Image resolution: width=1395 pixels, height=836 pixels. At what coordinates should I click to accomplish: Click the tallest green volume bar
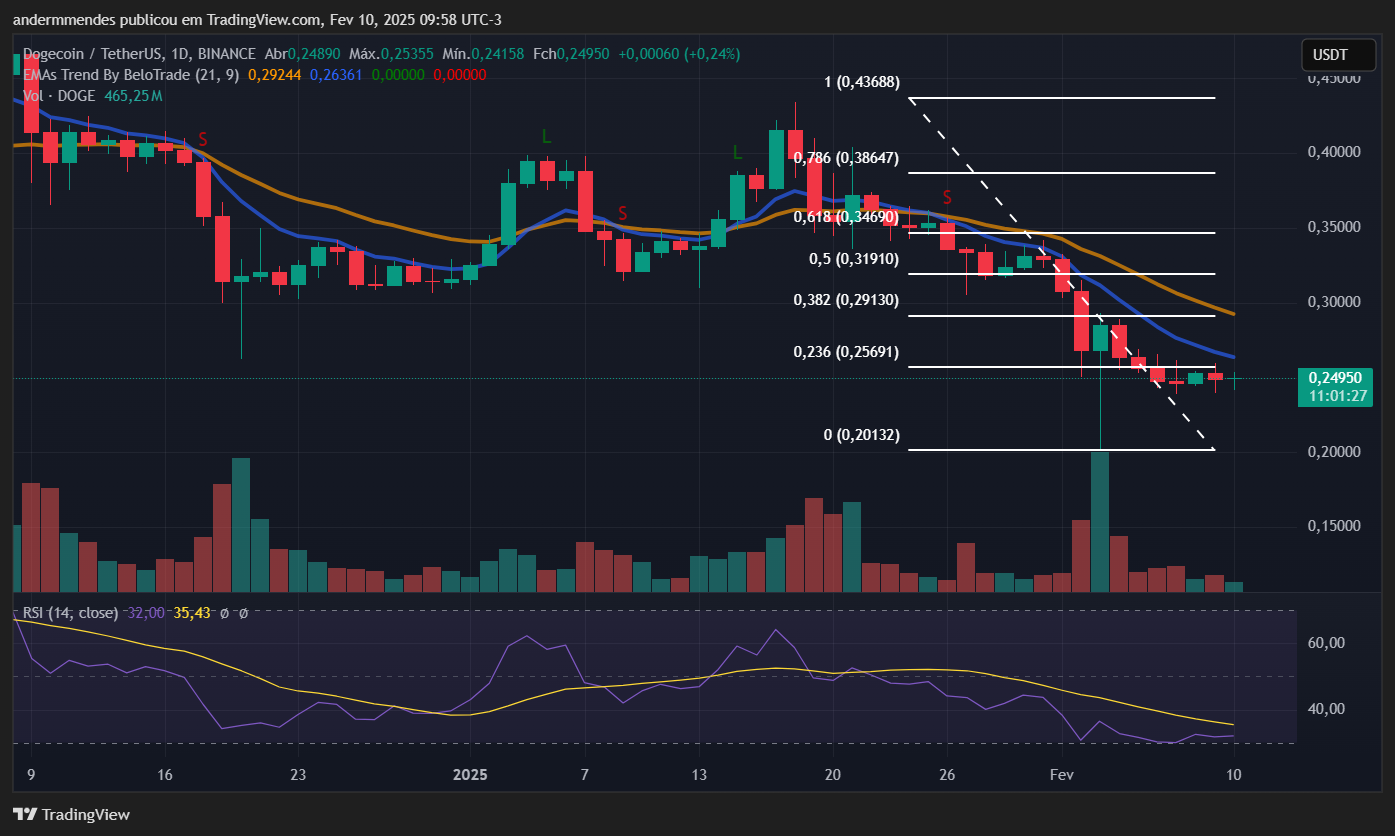[x=1100, y=521]
